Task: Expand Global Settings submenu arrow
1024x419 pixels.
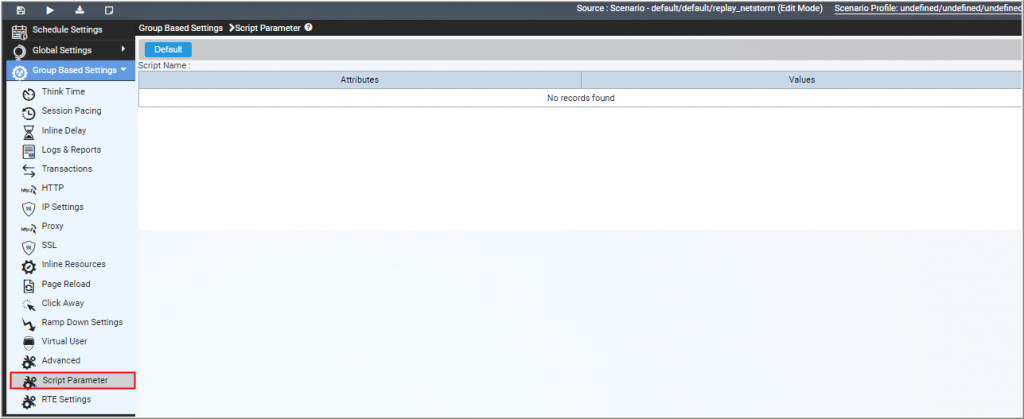Action: 123,49
